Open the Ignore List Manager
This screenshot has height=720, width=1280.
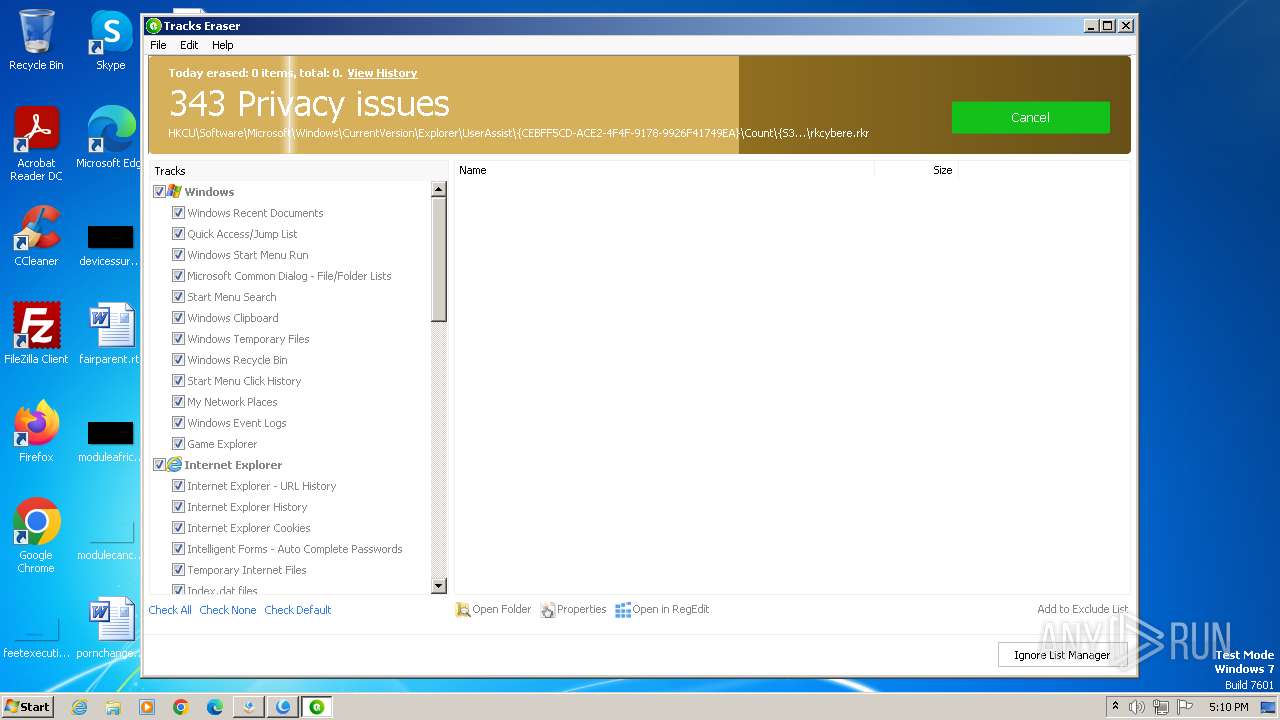1062,655
